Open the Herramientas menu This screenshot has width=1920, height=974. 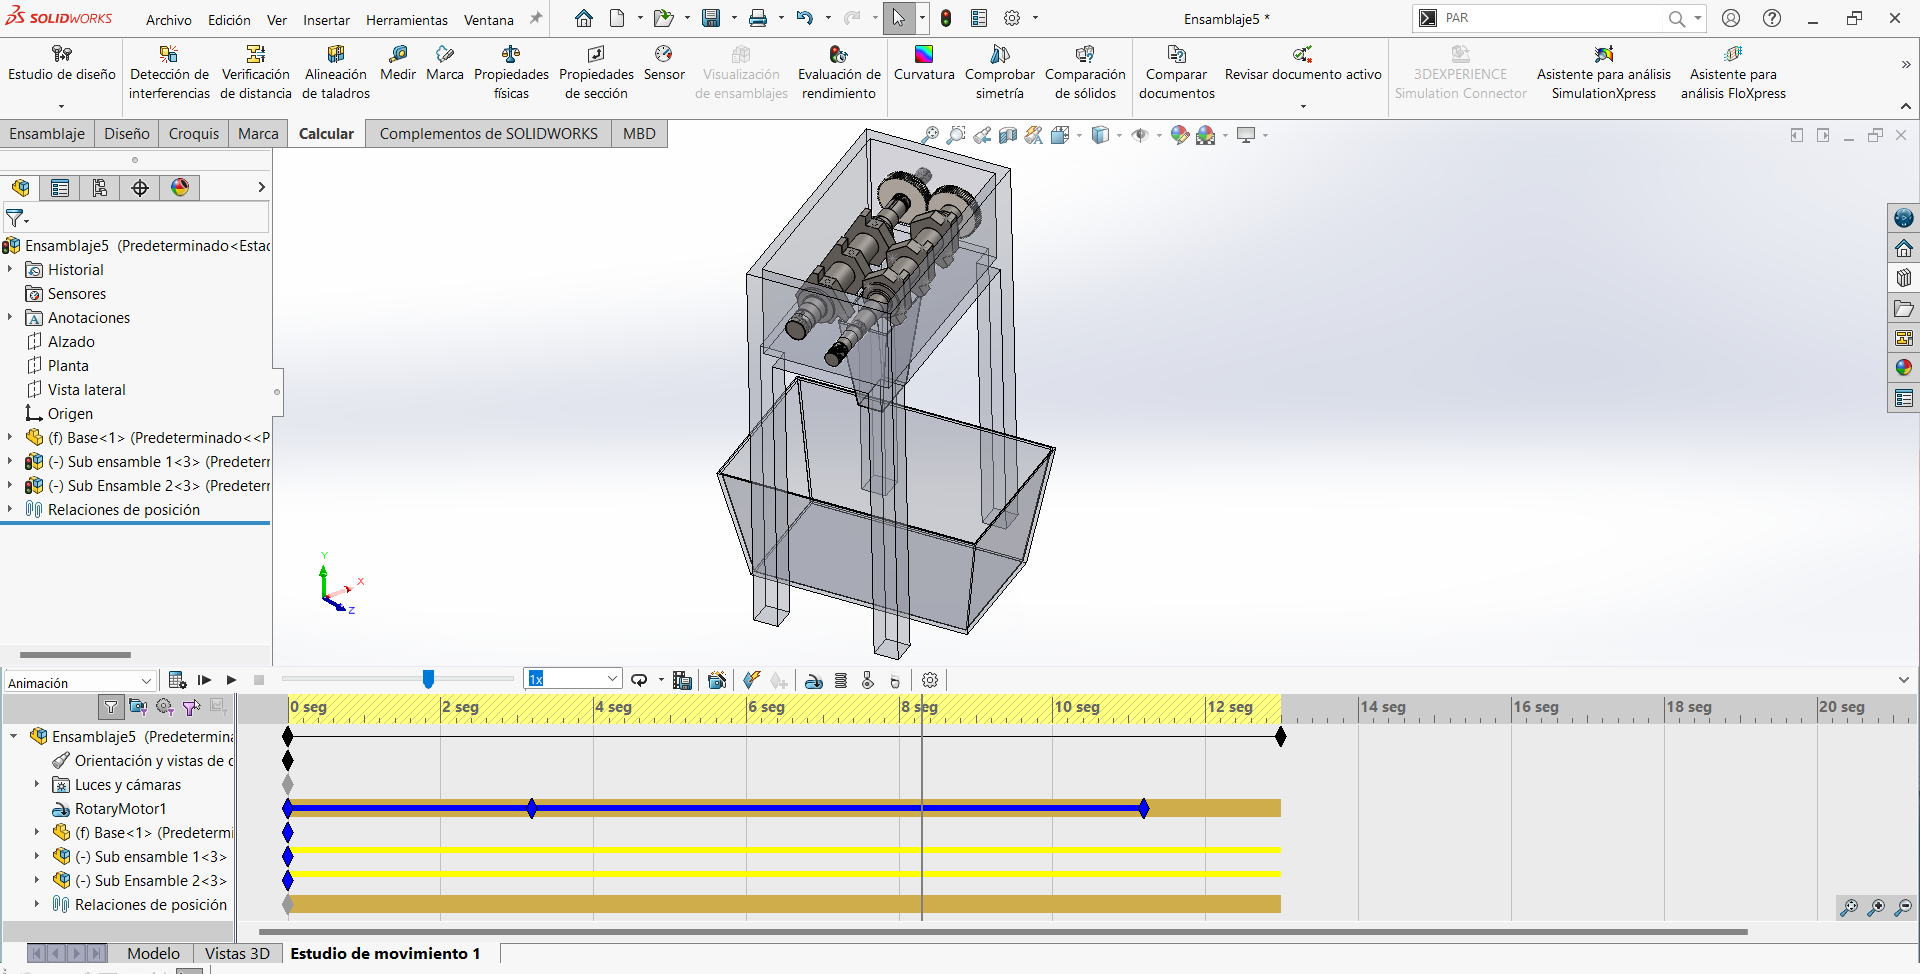(x=406, y=20)
